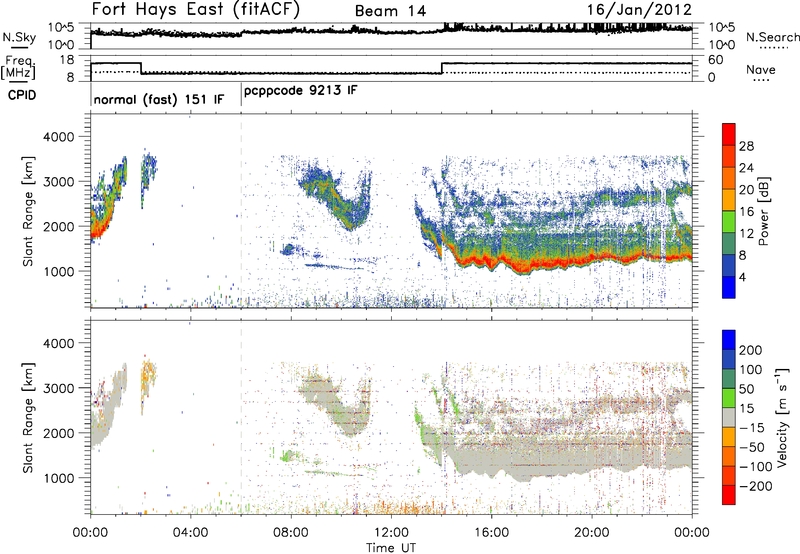This screenshot has height=554, width=800.
Task: Click the dashed CPID change line in power panel
Action: [x=241, y=211]
